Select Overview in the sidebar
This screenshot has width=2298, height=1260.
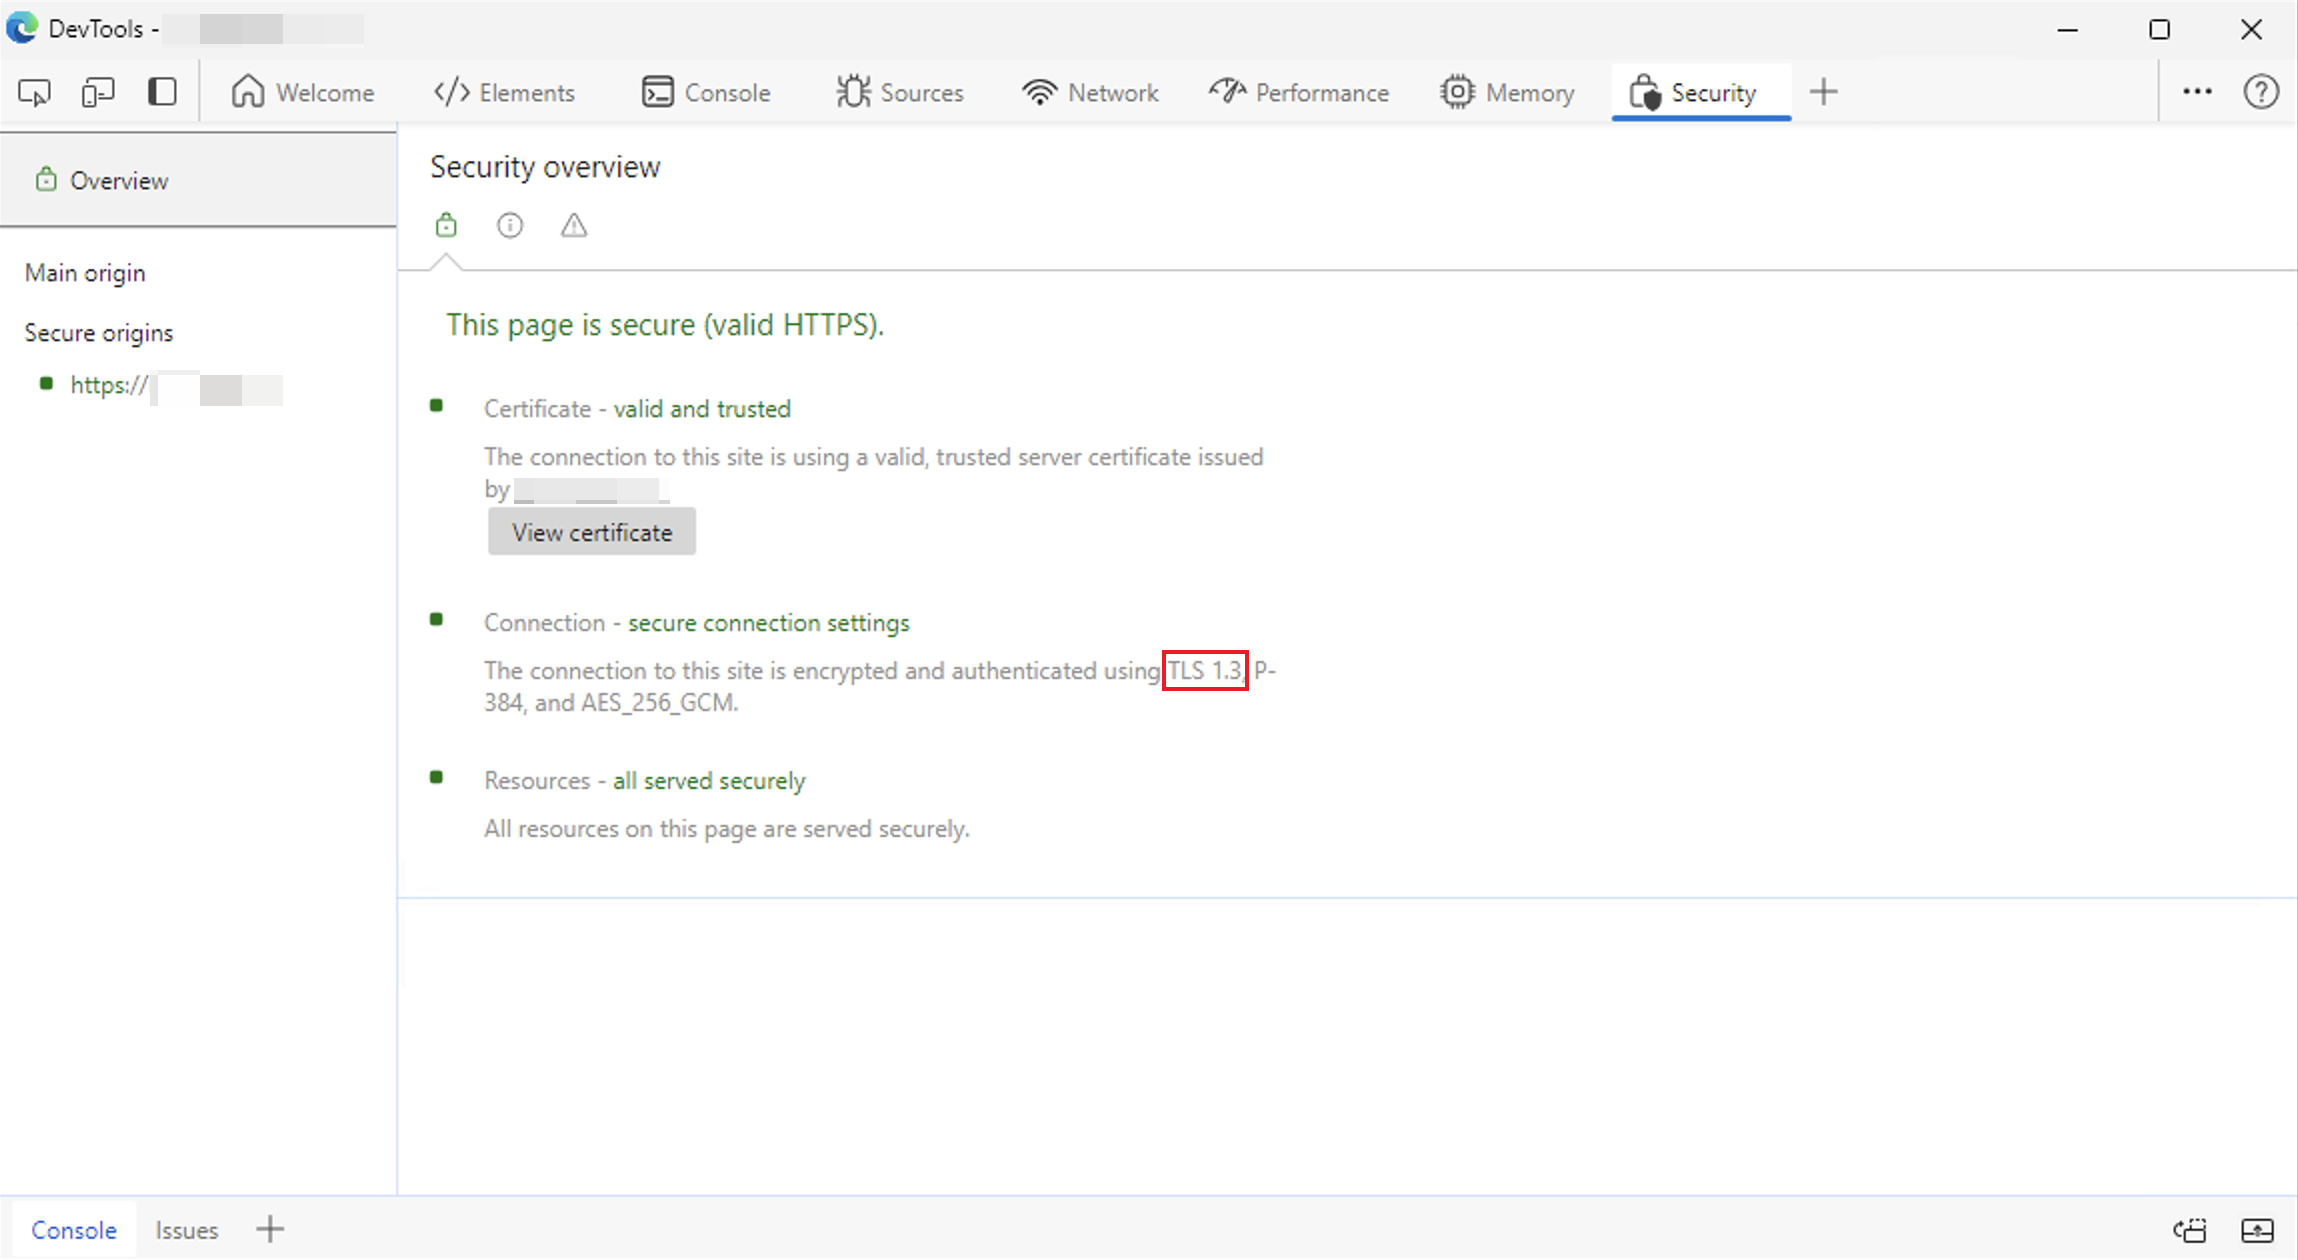pyautogui.click(x=118, y=181)
